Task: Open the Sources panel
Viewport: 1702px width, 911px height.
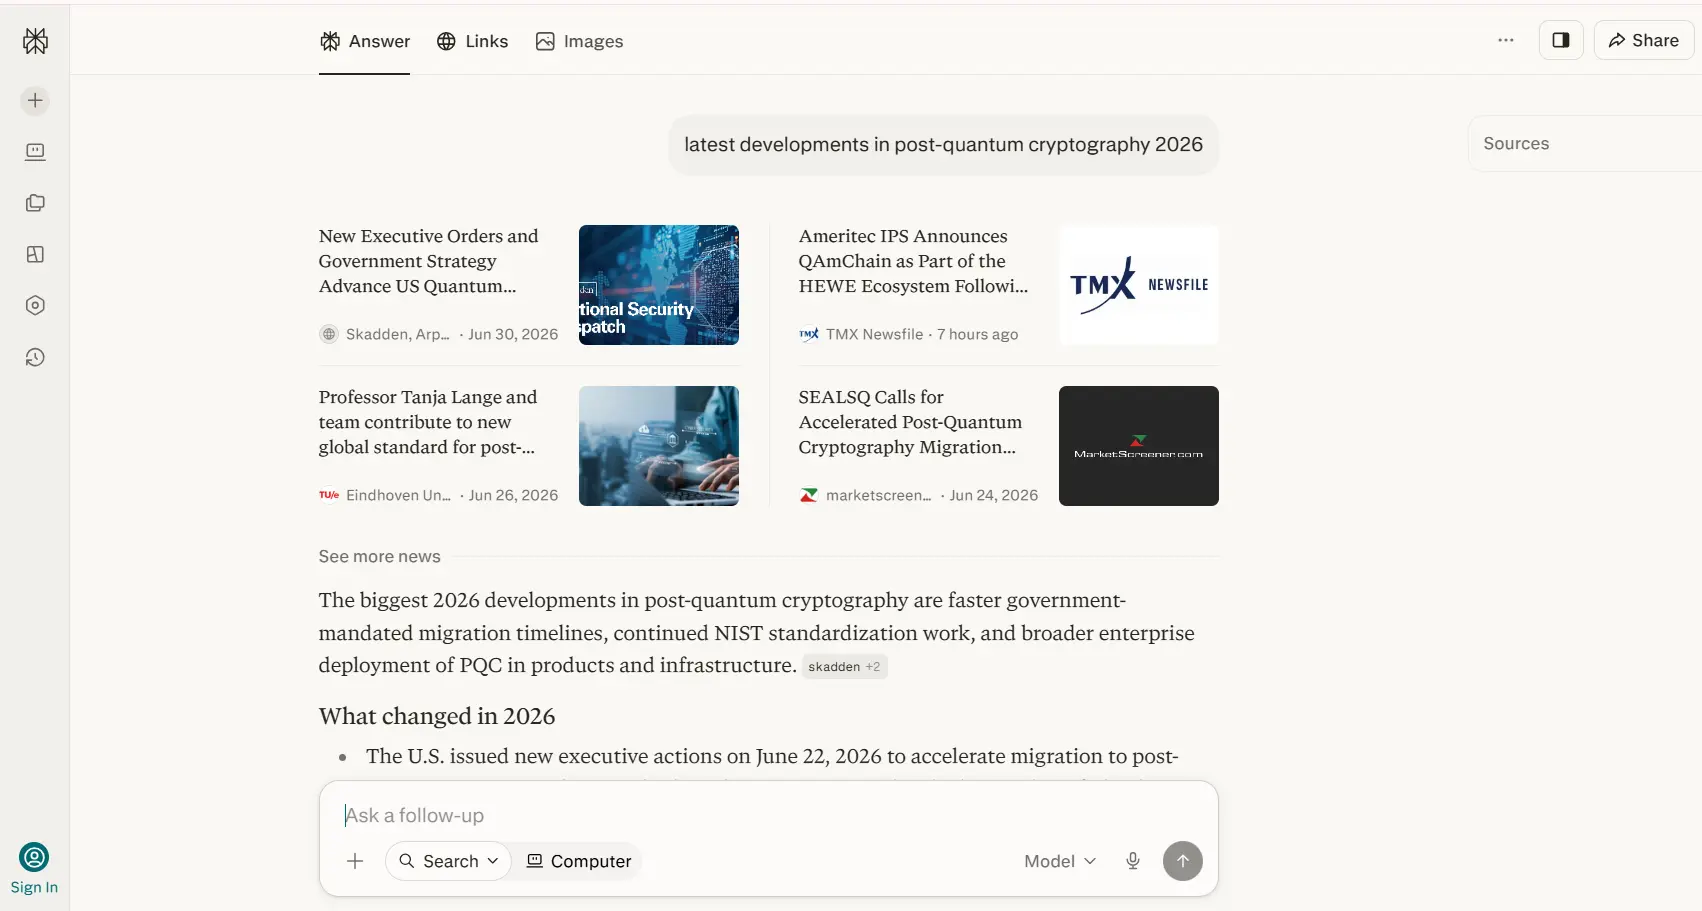Action: click(1585, 143)
